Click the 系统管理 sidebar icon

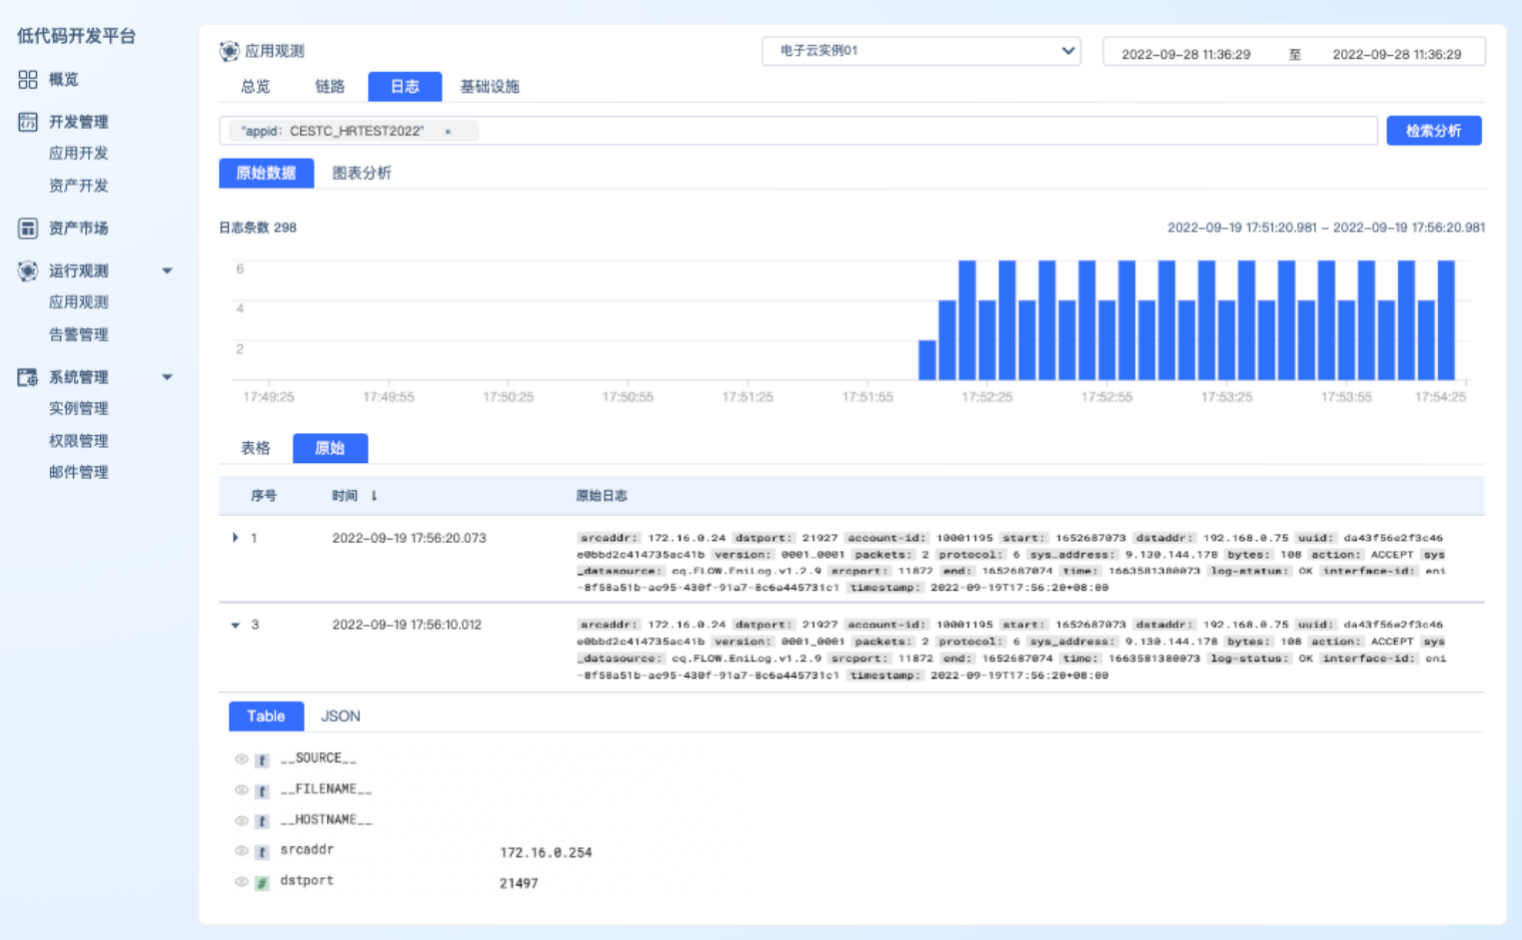(28, 377)
